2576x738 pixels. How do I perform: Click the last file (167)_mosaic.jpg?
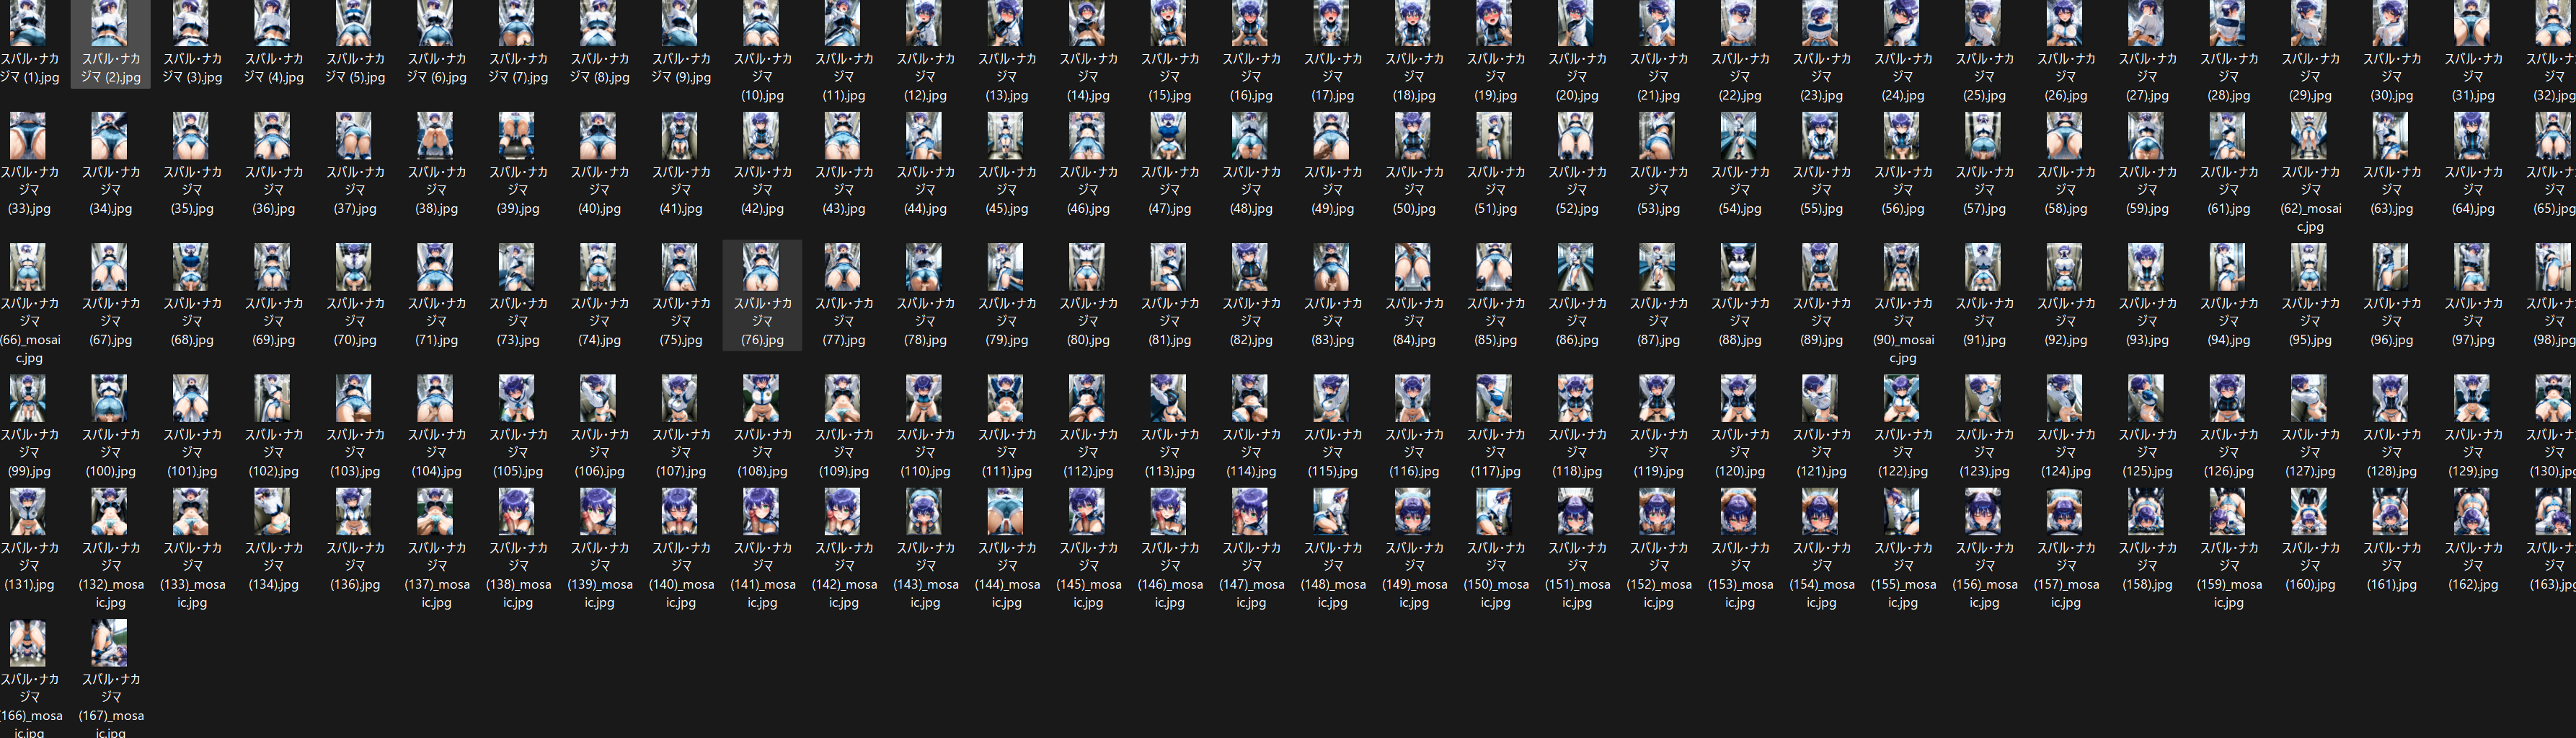point(110,678)
